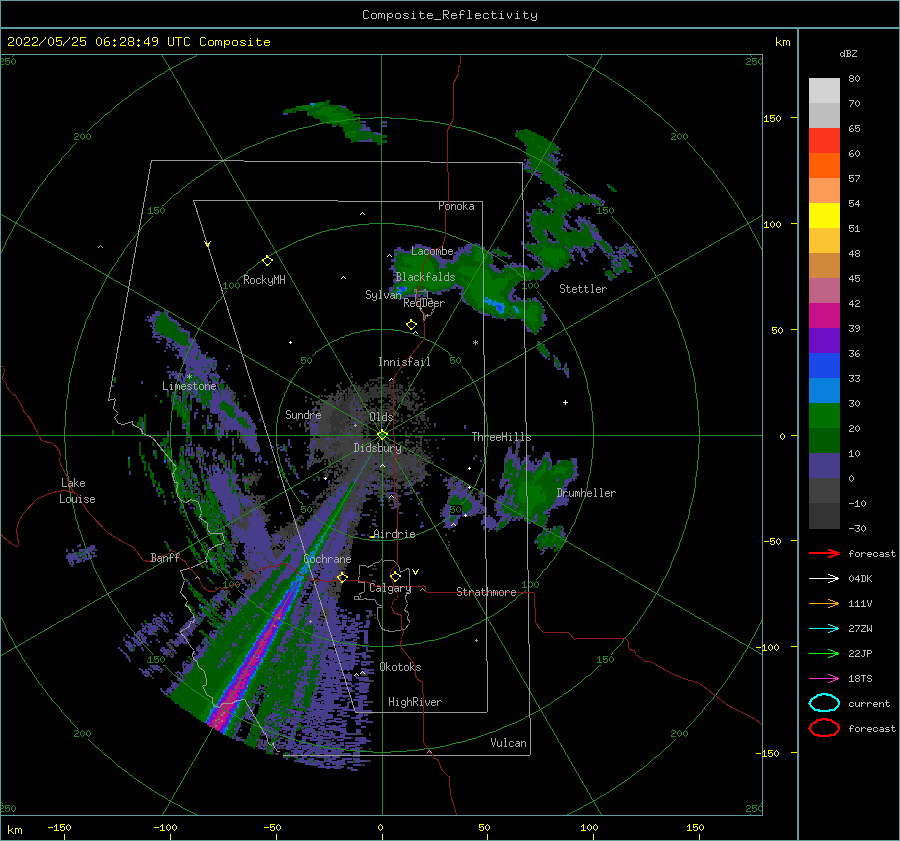Viewport: 900px width, 841px height.
Task: Click the Innisfail town label
Action: [404, 362]
